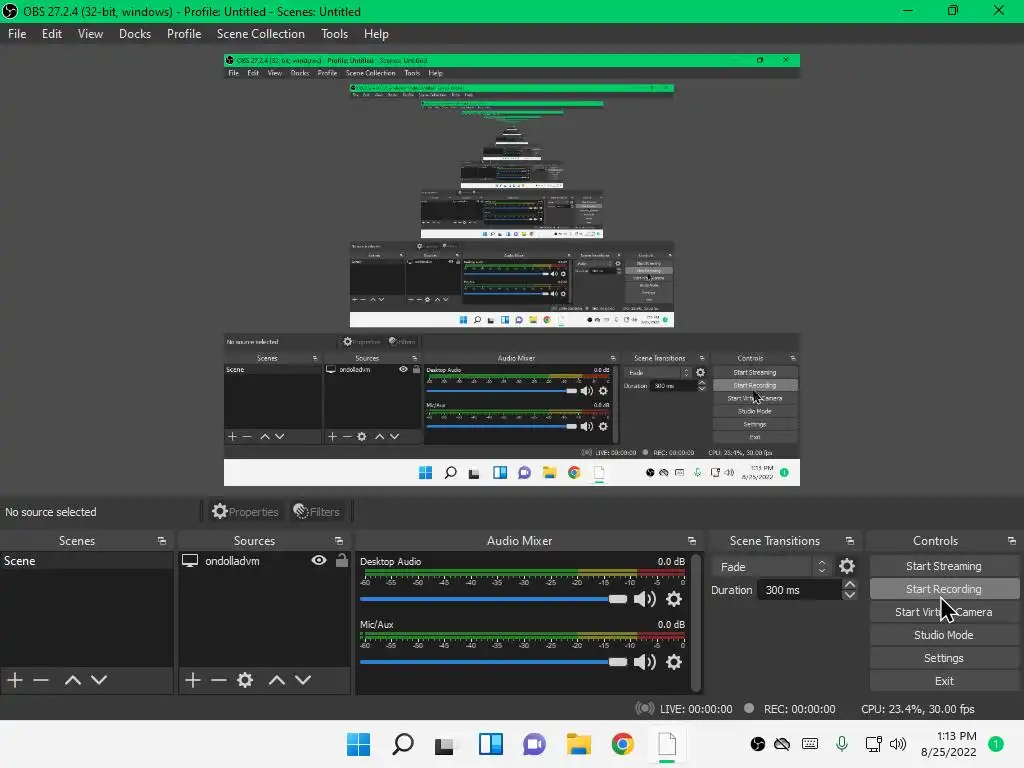This screenshot has height=768, width=1024.
Task: Open volume control in system tray
Action: coord(898,744)
